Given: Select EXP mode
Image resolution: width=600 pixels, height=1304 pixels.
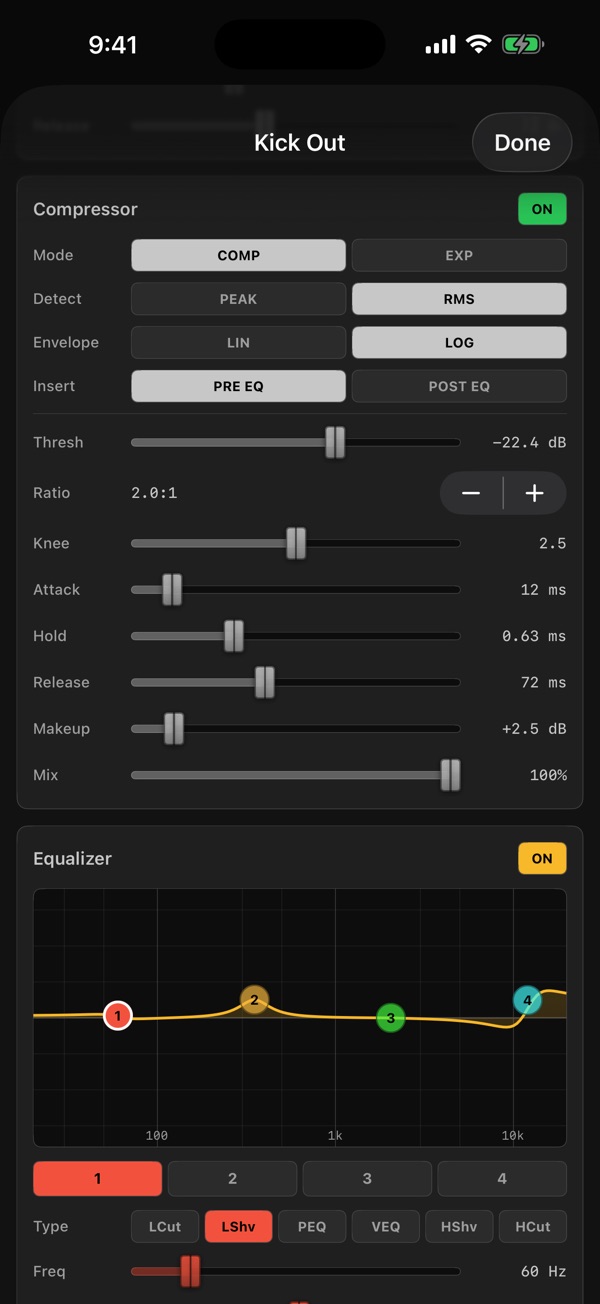Looking at the screenshot, I should [459, 255].
